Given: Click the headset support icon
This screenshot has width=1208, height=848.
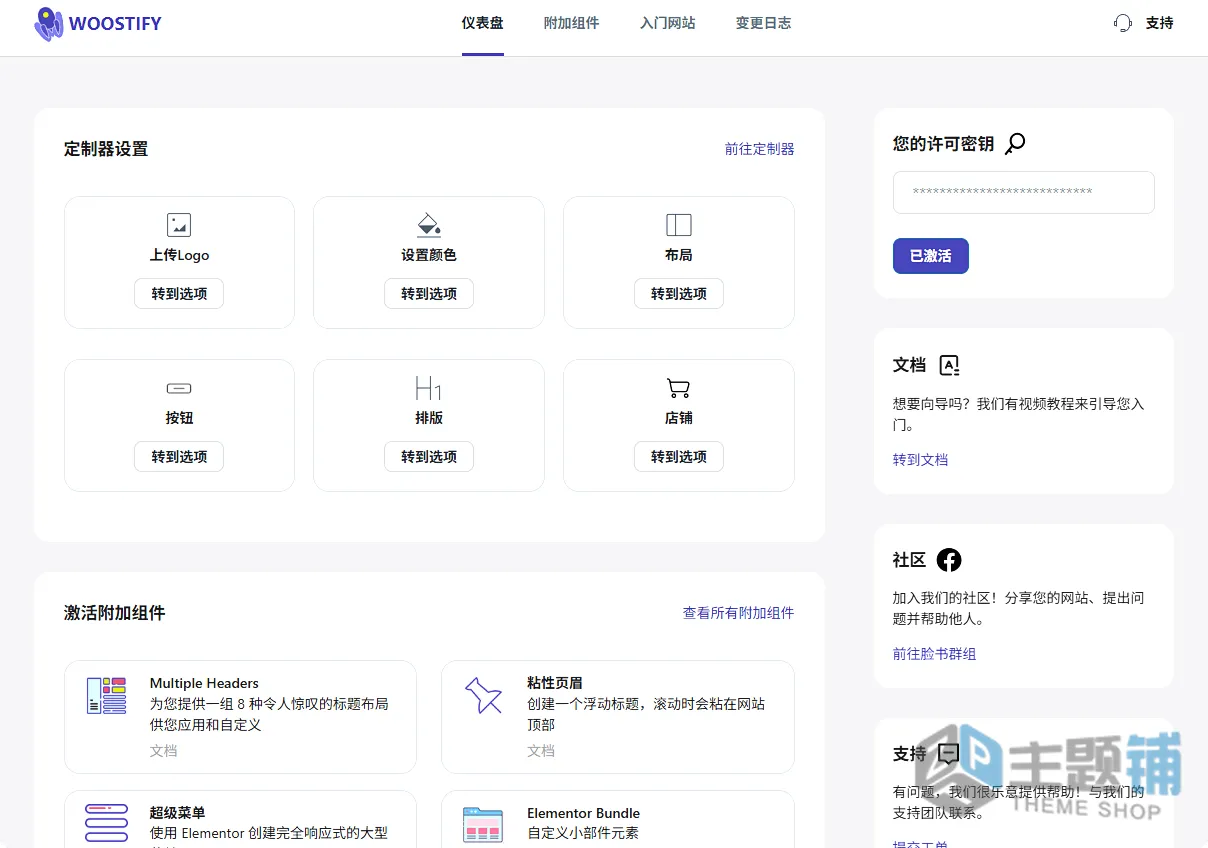Looking at the screenshot, I should click(1123, 23).
